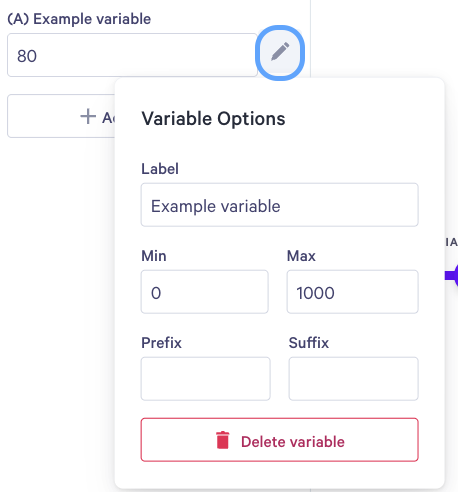Click the Label caption above the text field
This screenshot has height=492, width=458.
(x=160, y=169)
